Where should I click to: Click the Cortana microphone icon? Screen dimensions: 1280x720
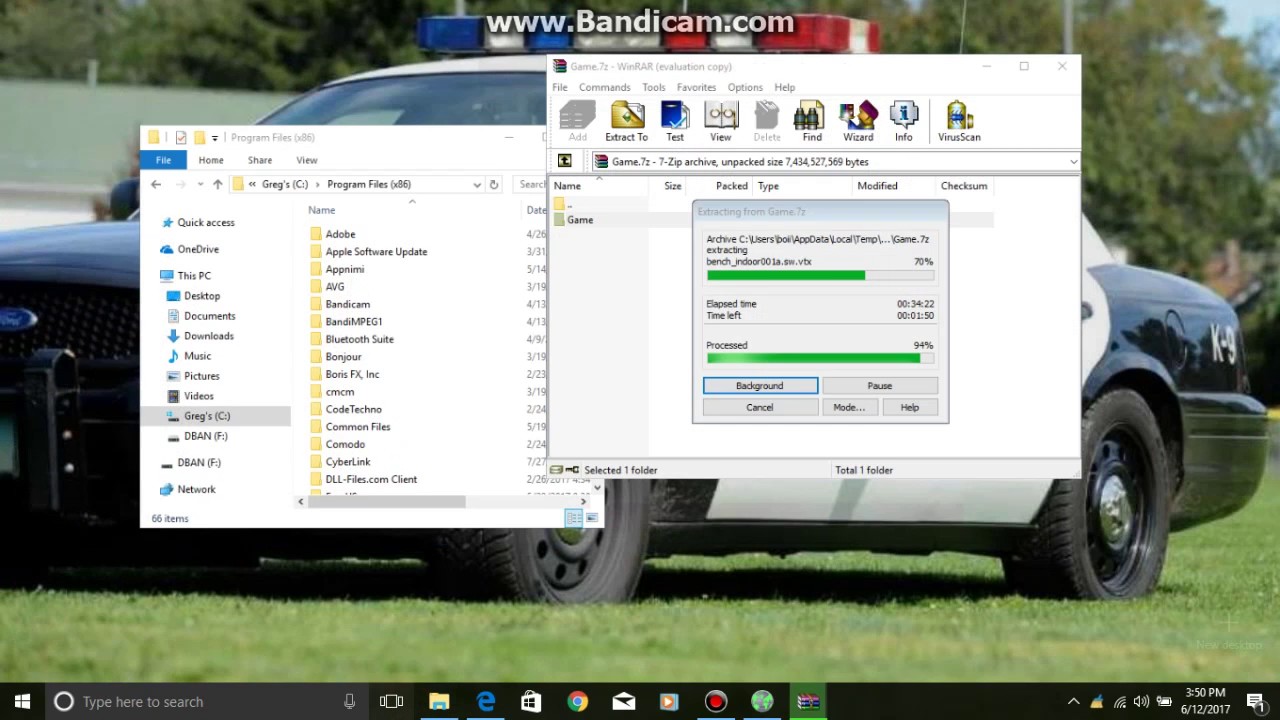click(x=349, y=702)
